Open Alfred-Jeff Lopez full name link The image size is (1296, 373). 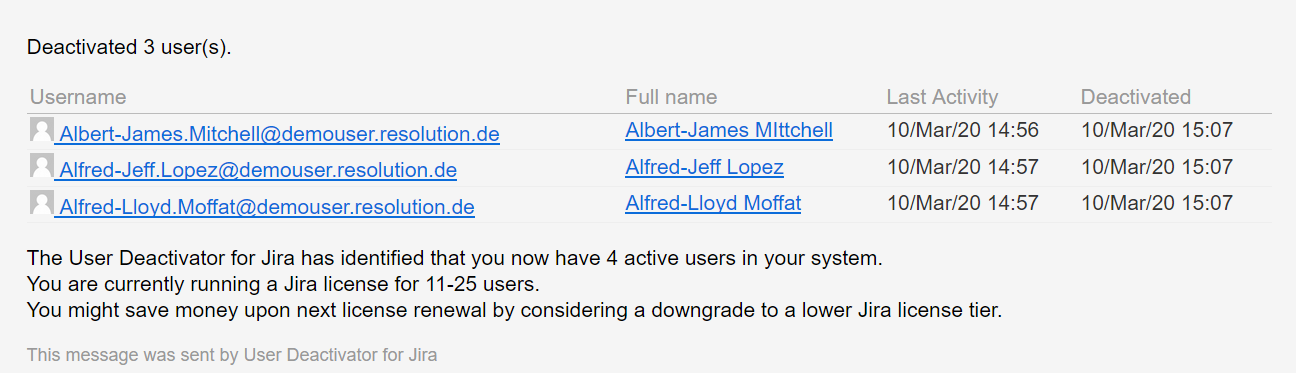pos(705,167)
